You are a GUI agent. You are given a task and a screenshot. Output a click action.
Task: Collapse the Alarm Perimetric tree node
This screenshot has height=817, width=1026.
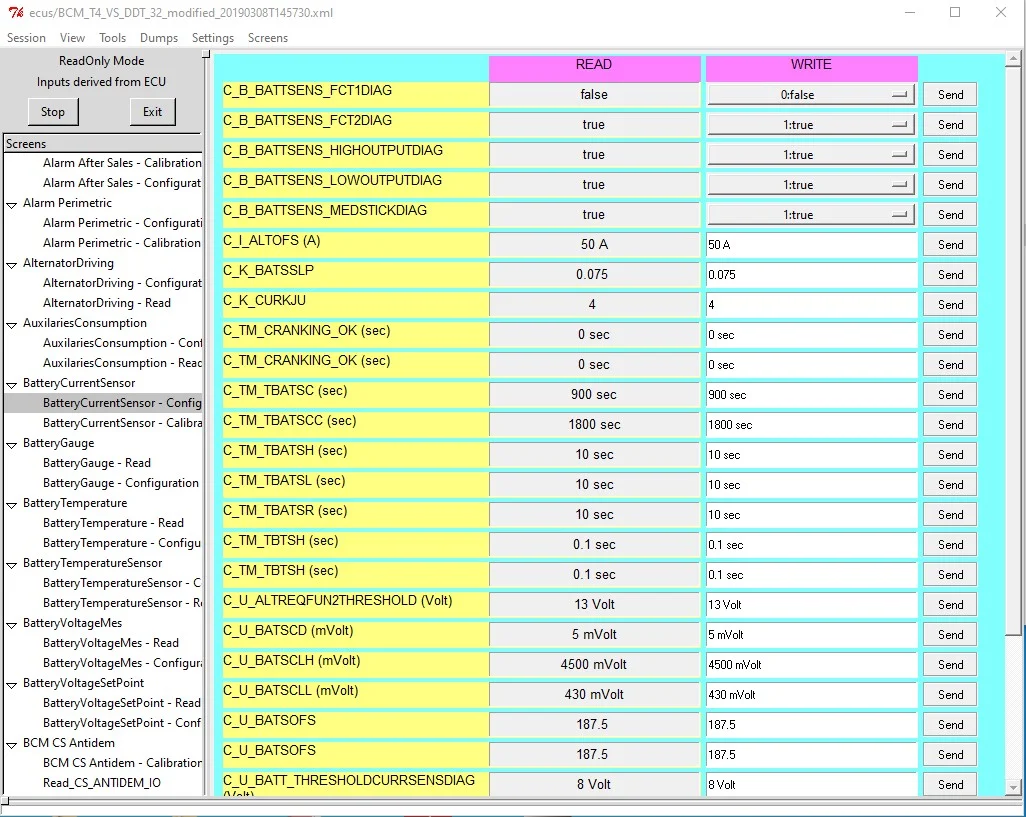[12, 203]
